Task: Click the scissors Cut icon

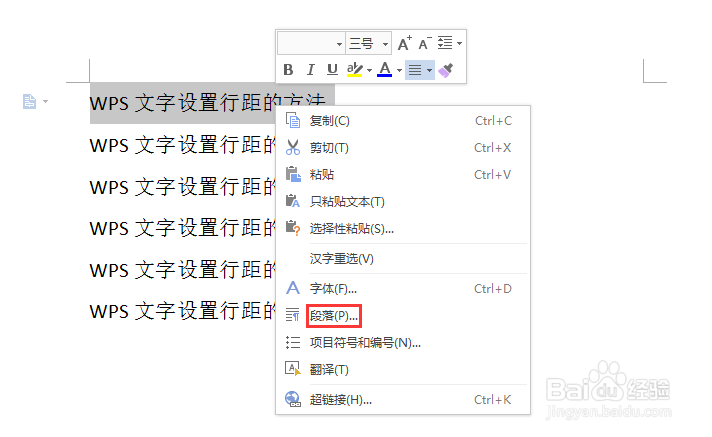Action: (293, 148)
